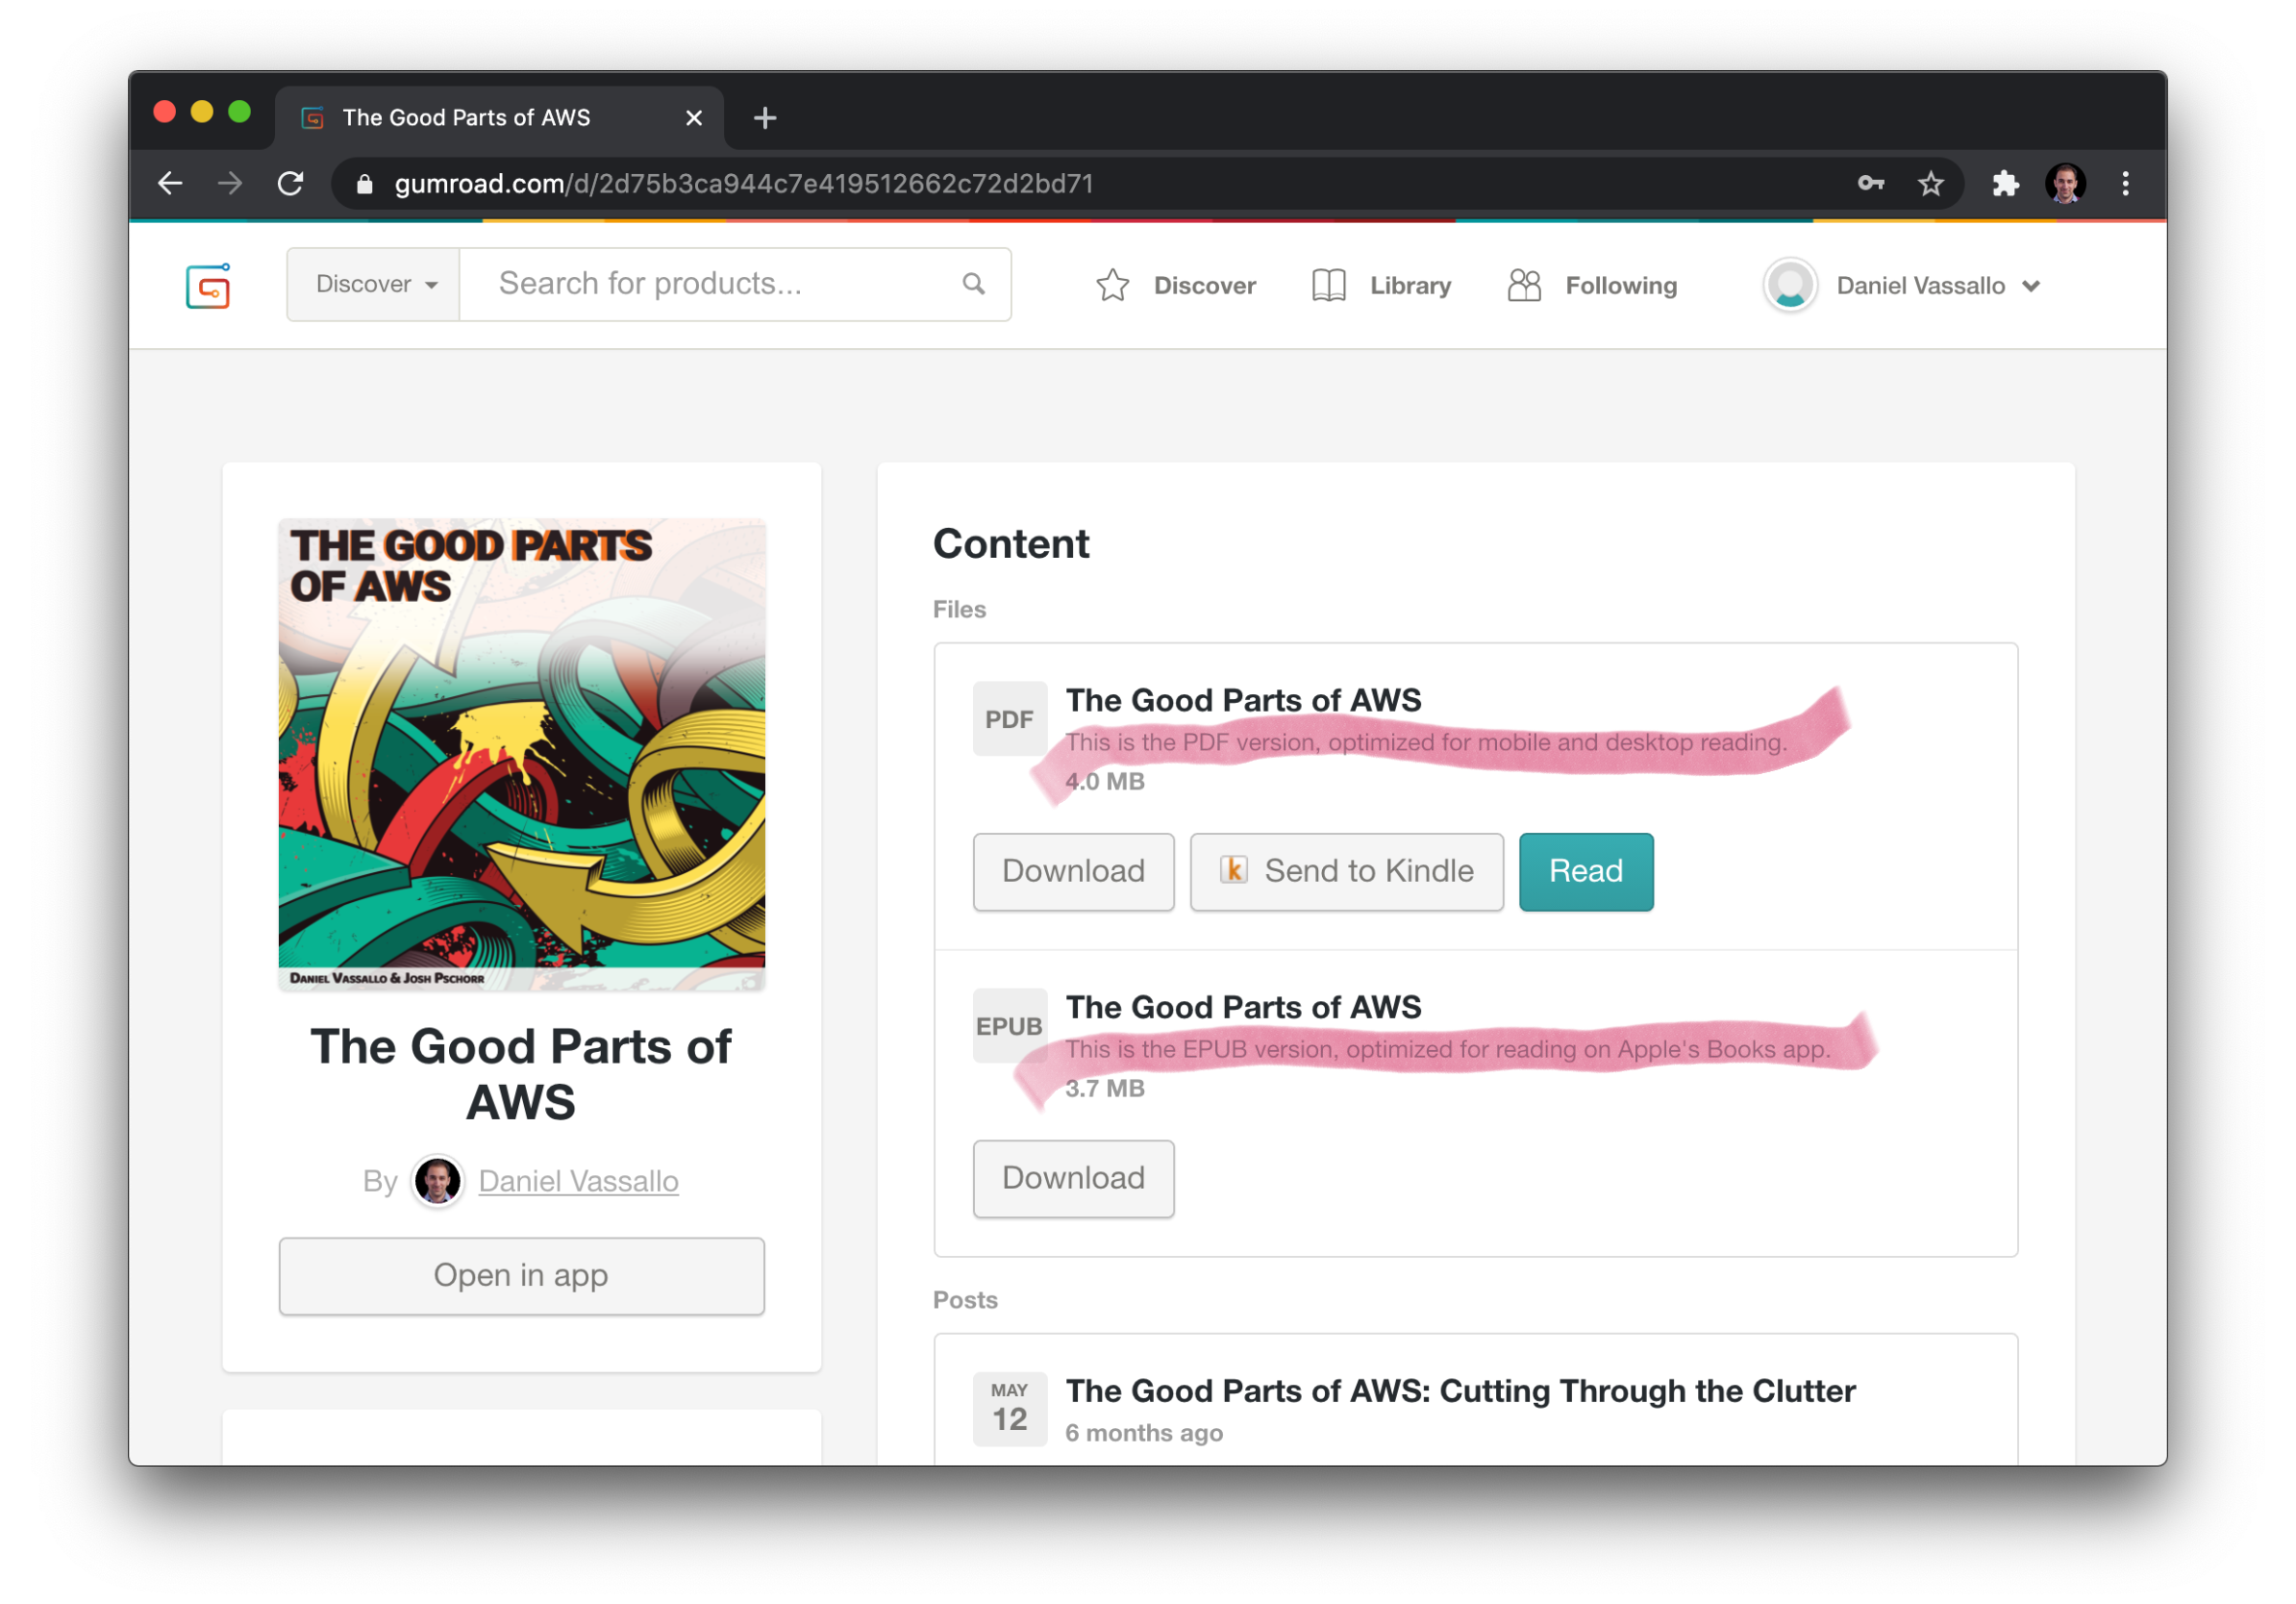Download the PDF file
Image resolution: width=2296 pixels, height=1604 pixels.
(x=1073, y=871)
